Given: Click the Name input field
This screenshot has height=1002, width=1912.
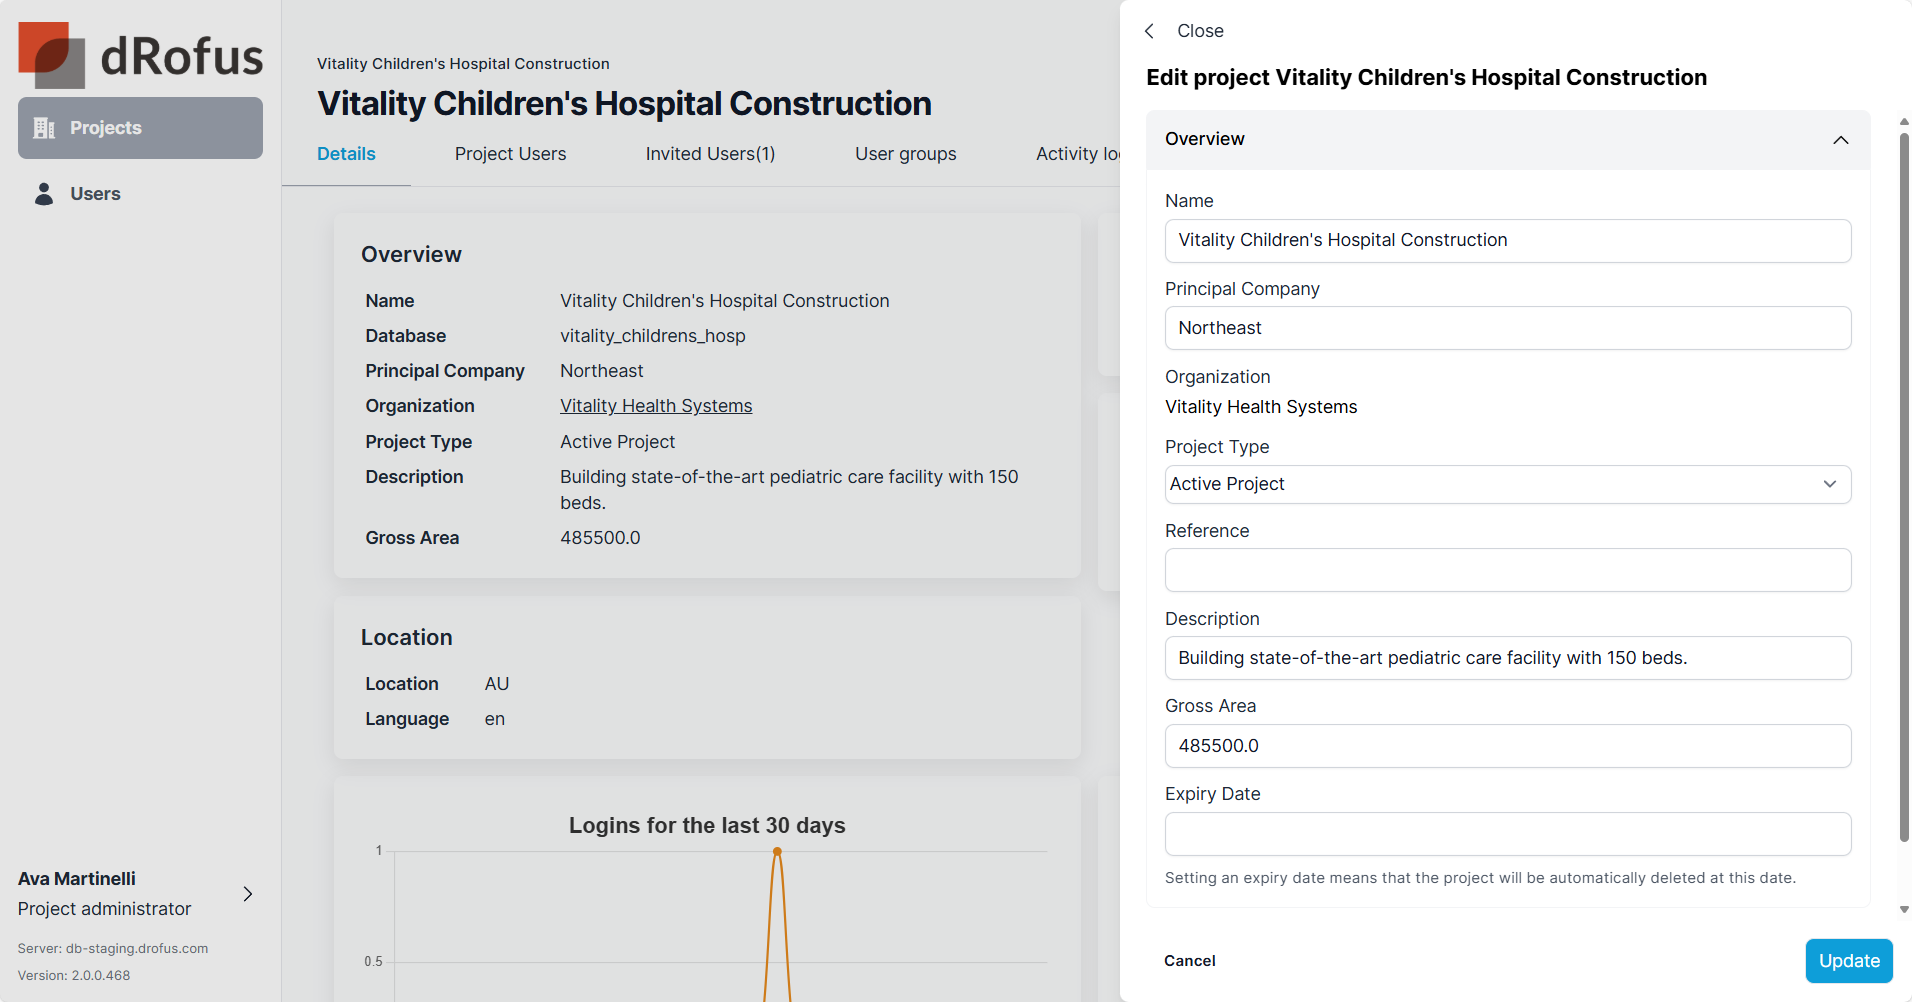Looking at the screenshot, I should (x=1507, y=241).
